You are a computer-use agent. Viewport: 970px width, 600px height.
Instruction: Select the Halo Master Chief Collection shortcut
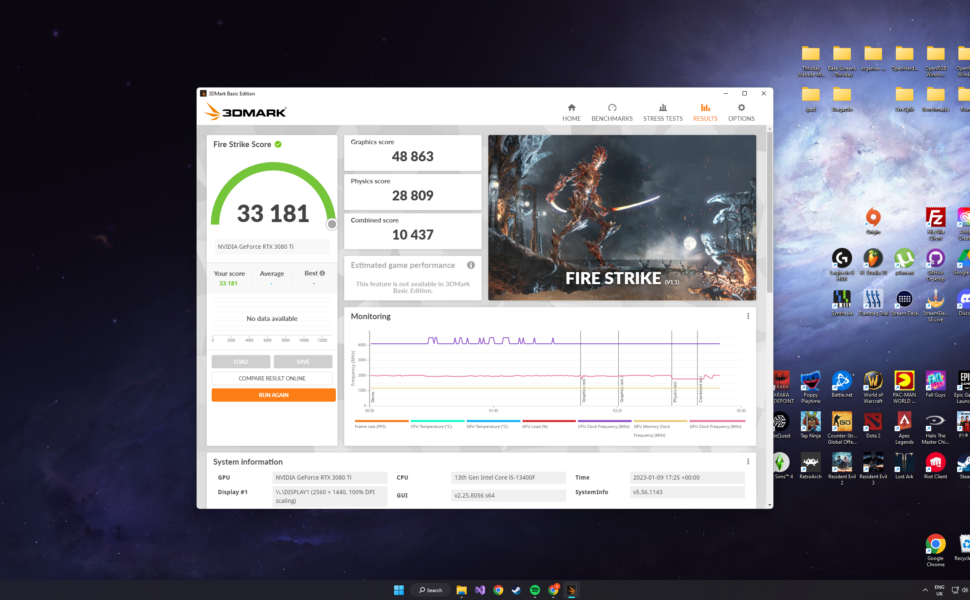pyautogui.click(x=935, y=428)
